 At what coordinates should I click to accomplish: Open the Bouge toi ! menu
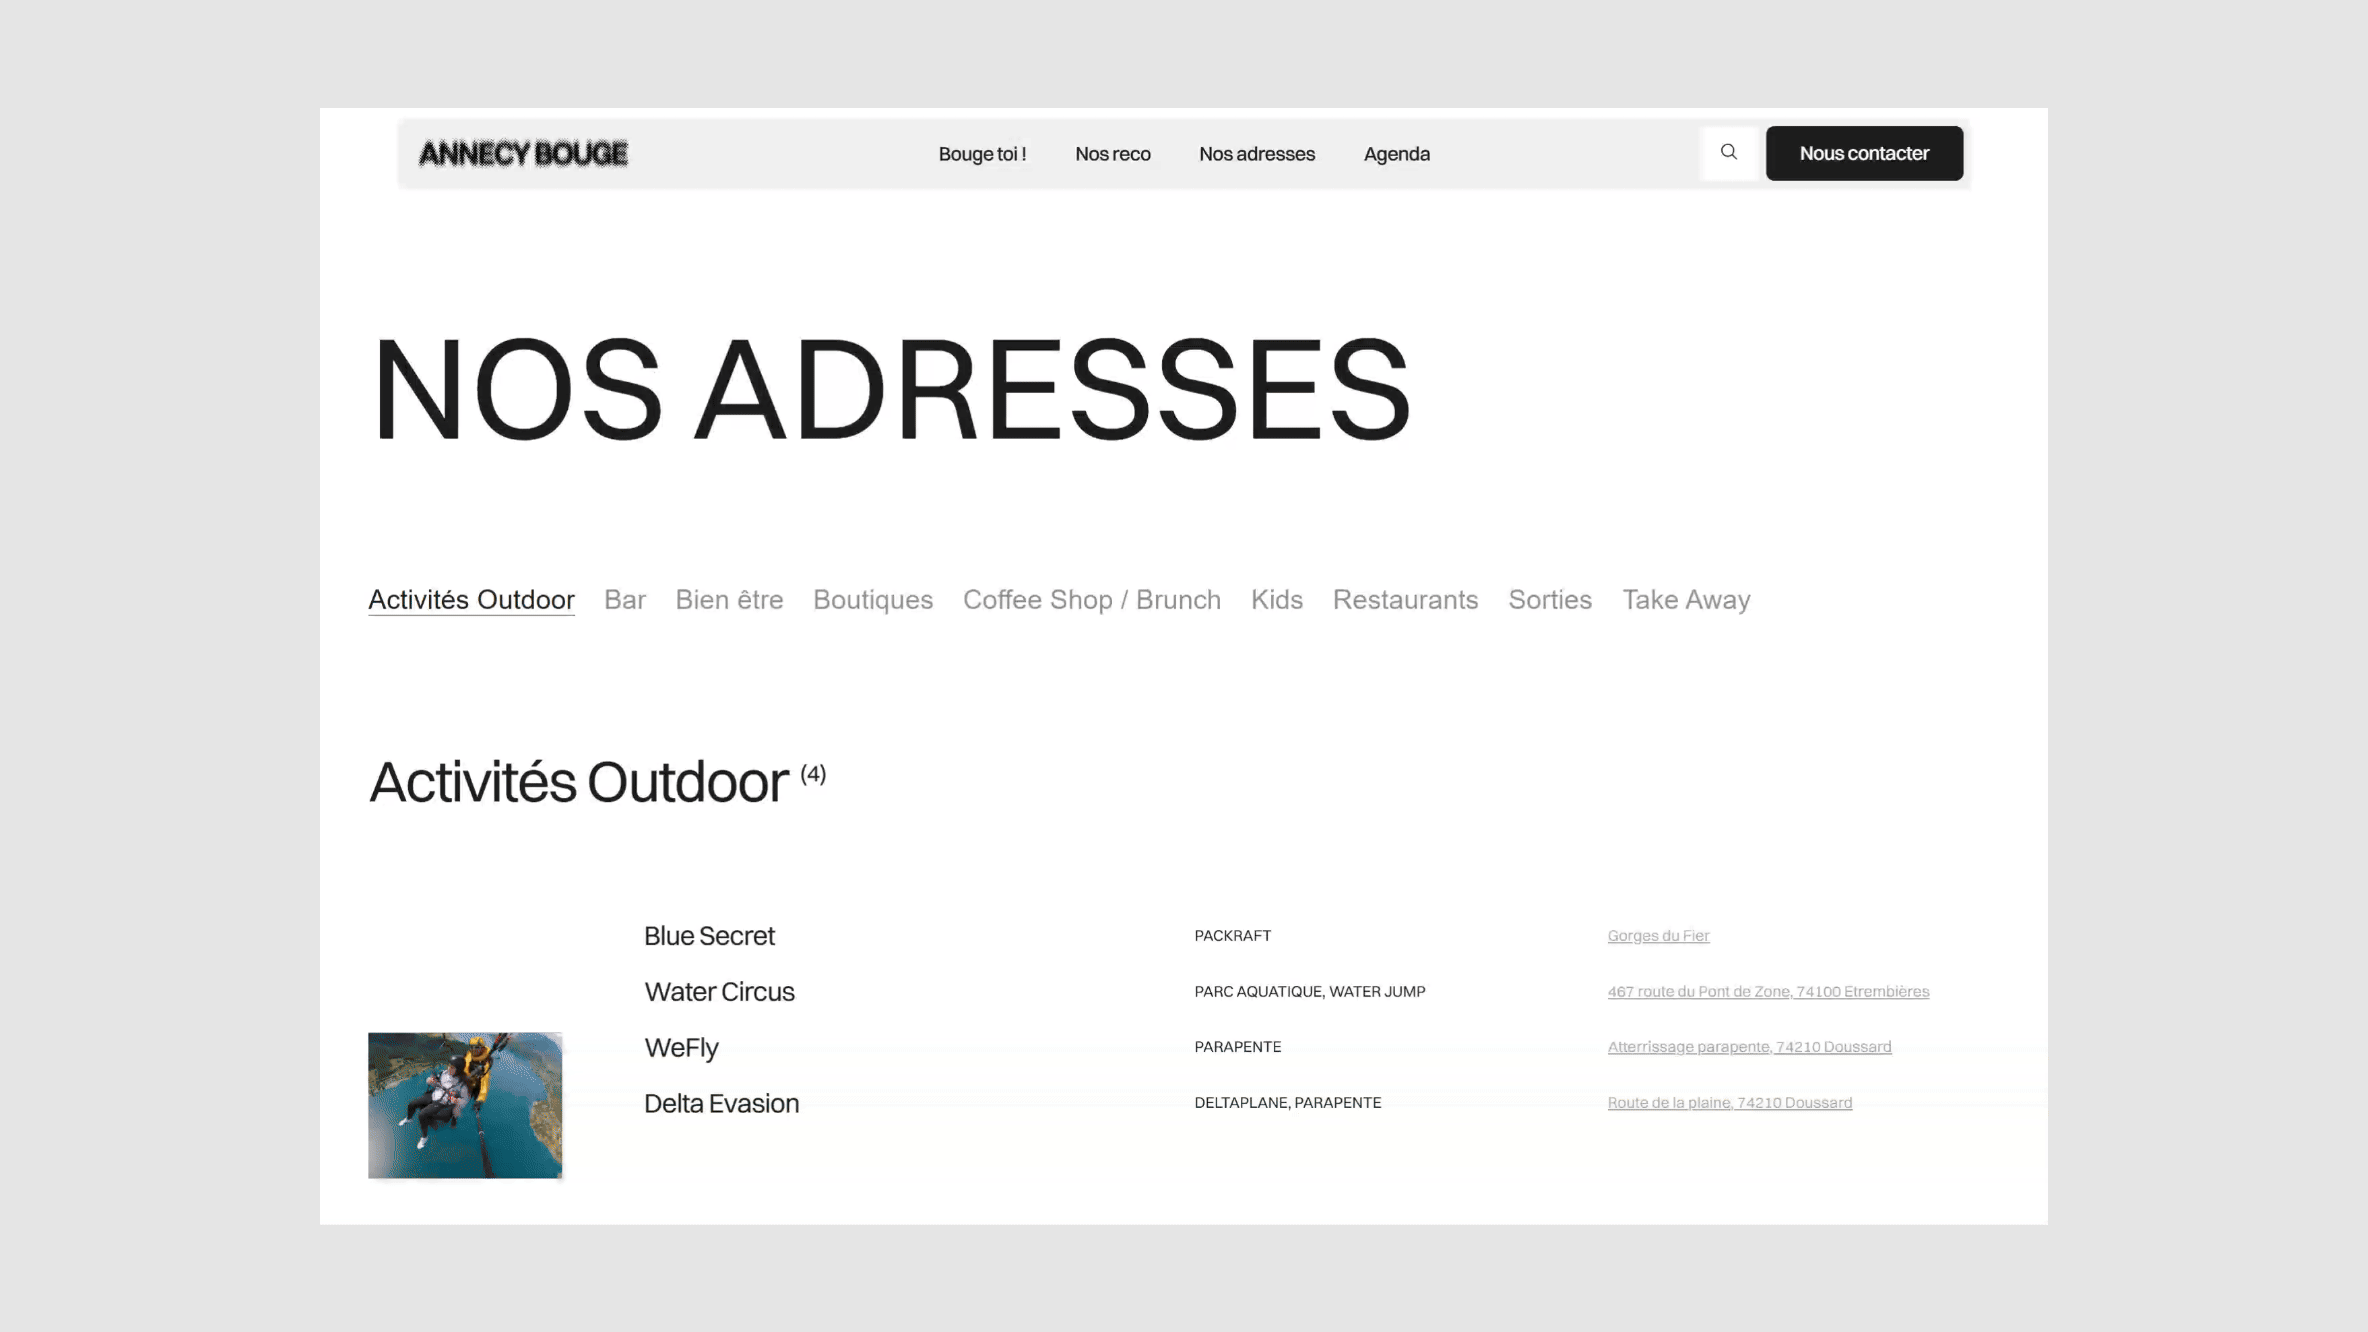982,154
